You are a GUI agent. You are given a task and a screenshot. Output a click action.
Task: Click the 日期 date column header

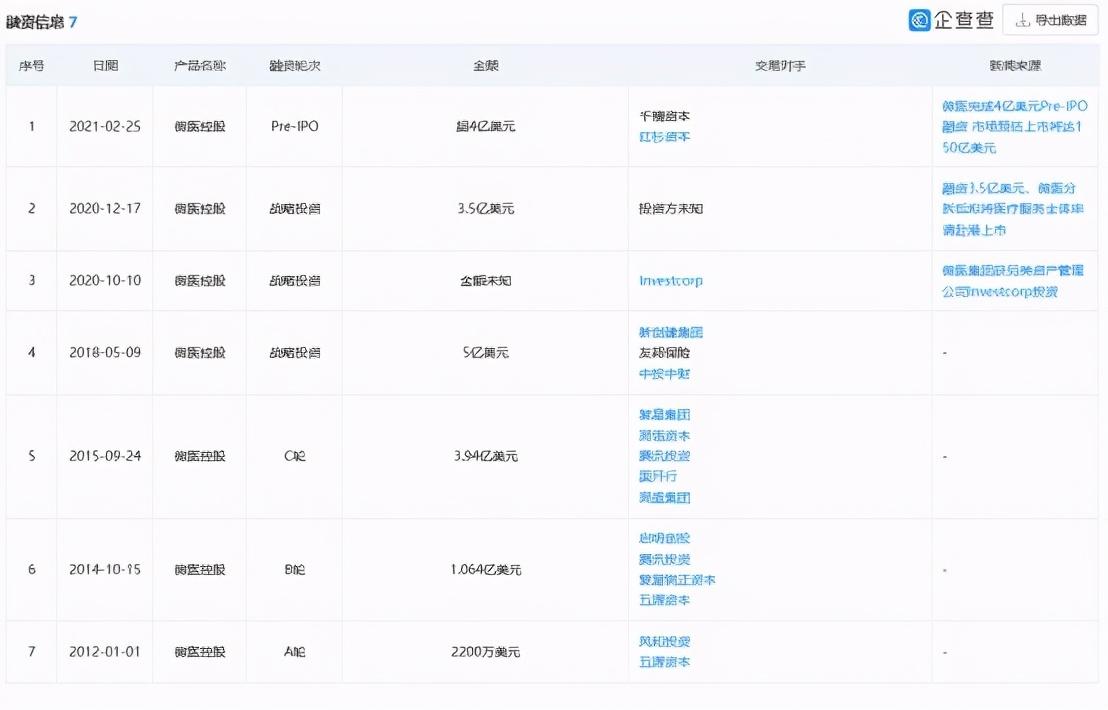pos(105,66)
